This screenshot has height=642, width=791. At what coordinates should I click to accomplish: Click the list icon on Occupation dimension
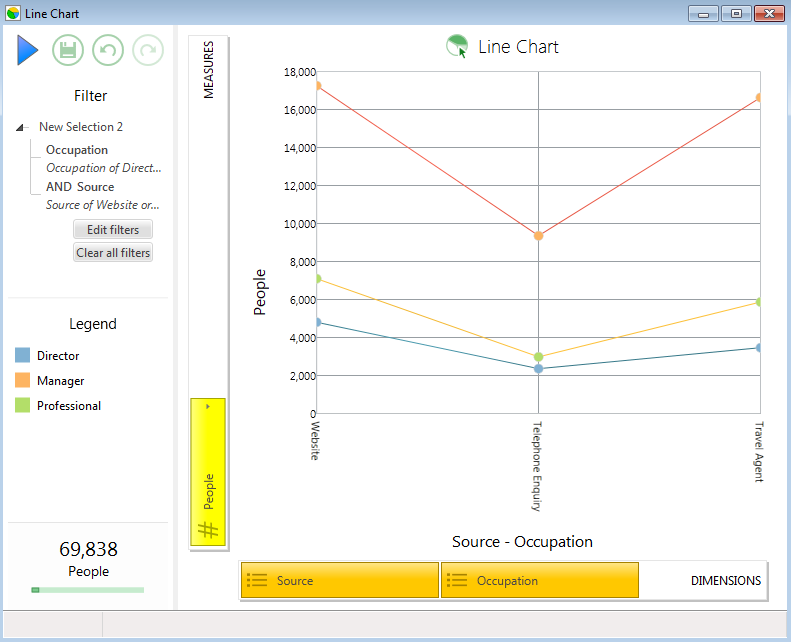457,580
